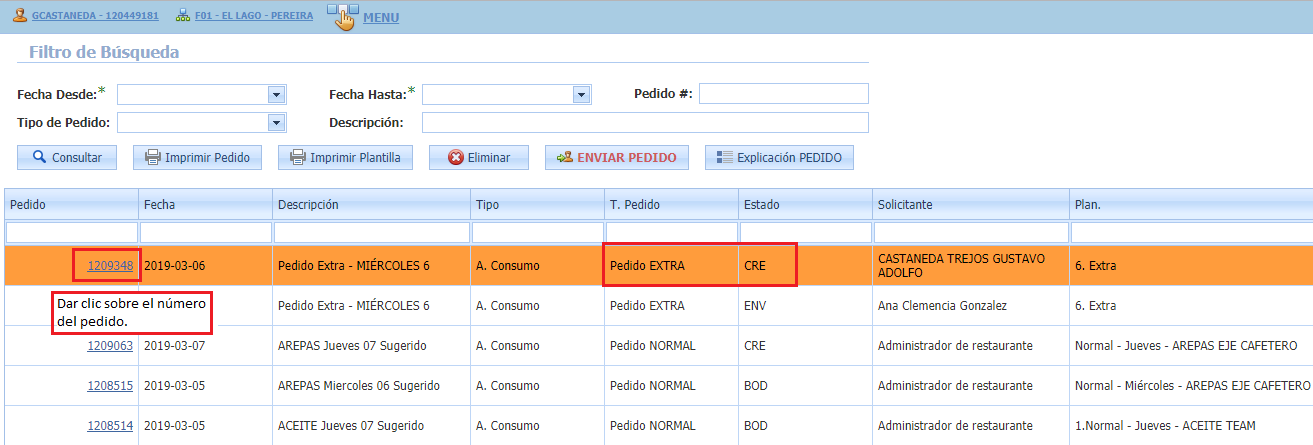
Task: Expand the Tipo de Pedido dropdown arrow
Action: [277, 122]
